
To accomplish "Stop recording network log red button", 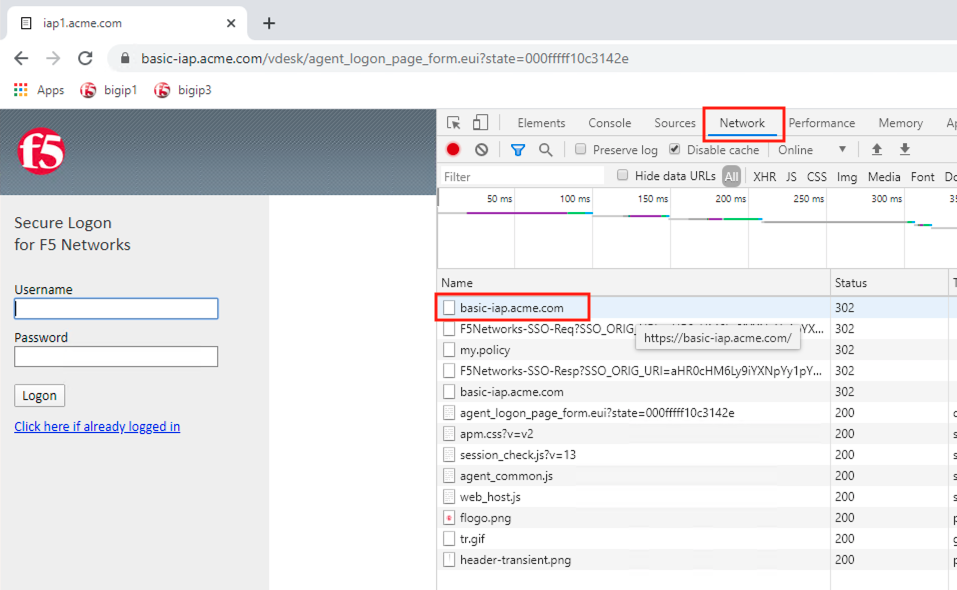I will (453, 149).
